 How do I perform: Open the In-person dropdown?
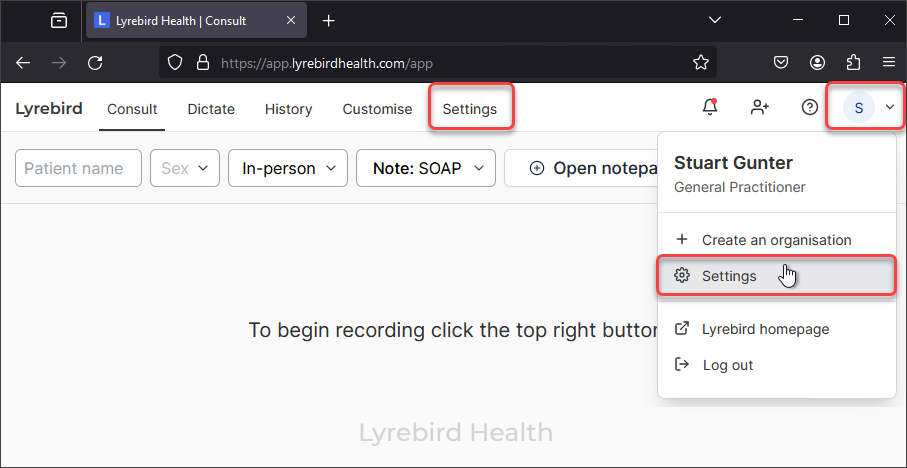tap(288, 168)
